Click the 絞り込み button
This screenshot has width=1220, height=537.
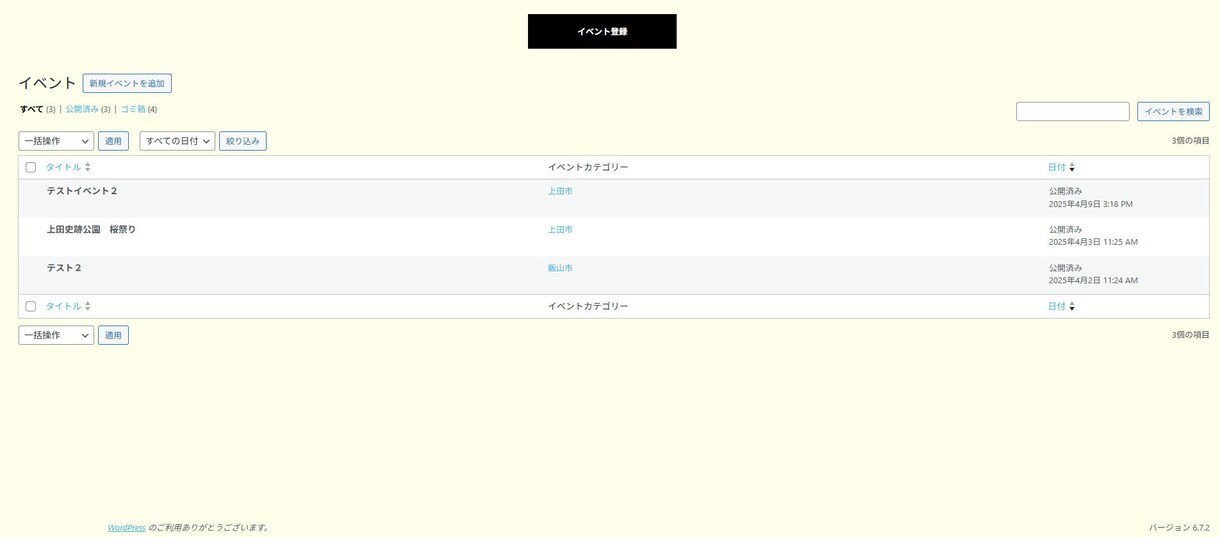pyautogui.click(x=243, y=141)
